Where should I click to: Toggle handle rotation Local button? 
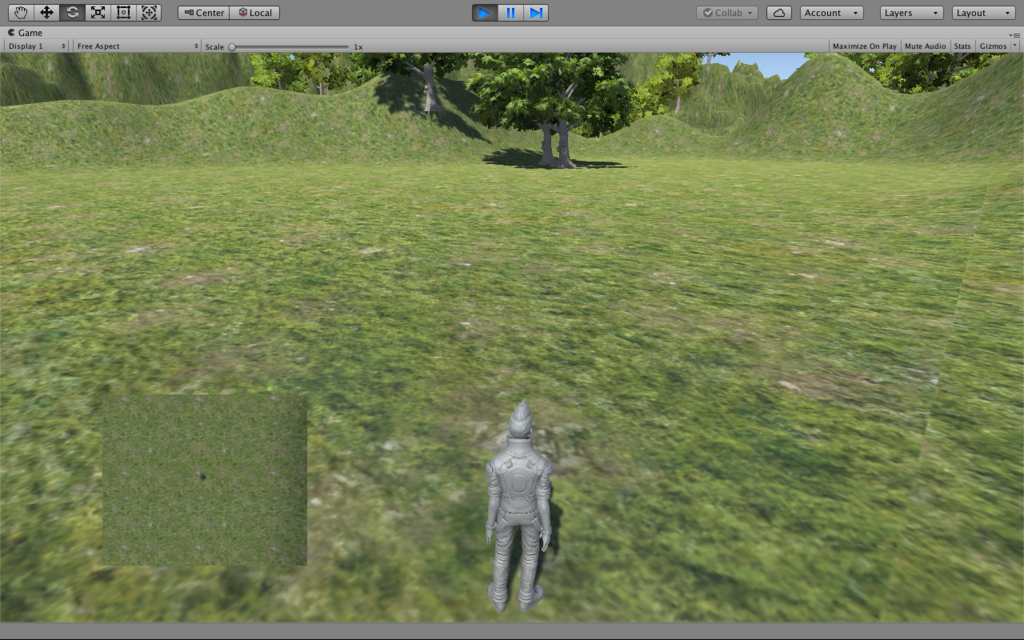[x=255, y=12]
